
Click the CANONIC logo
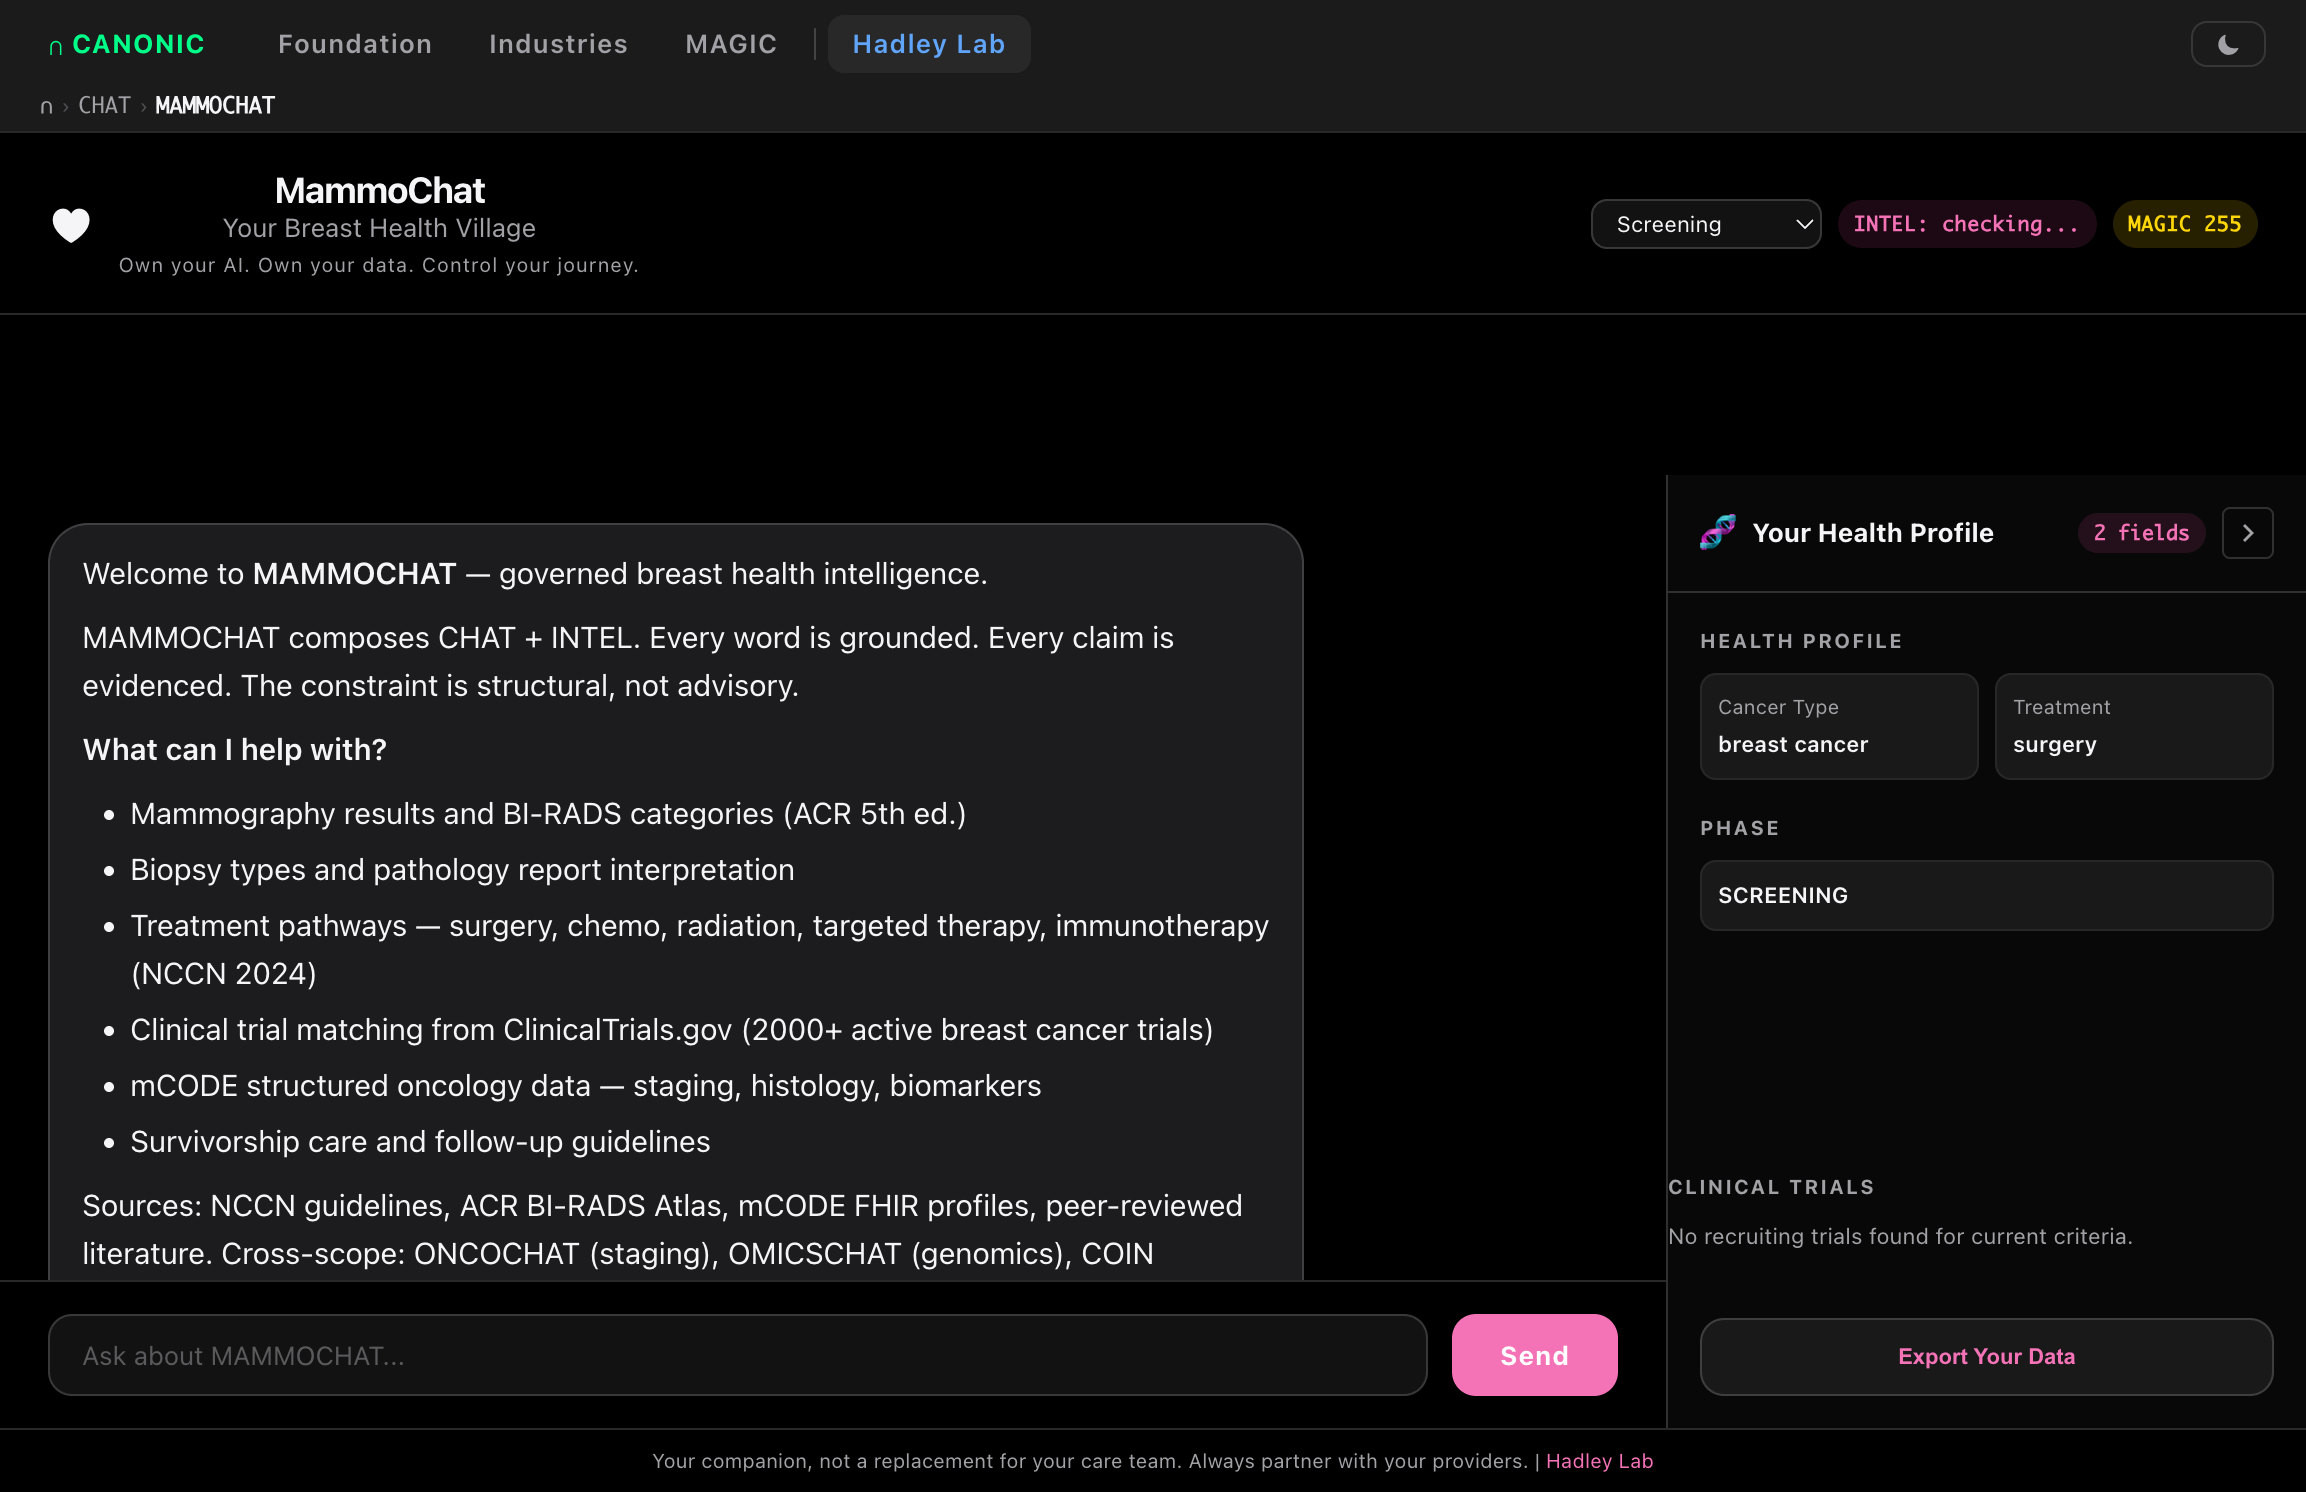pos(126,44)
